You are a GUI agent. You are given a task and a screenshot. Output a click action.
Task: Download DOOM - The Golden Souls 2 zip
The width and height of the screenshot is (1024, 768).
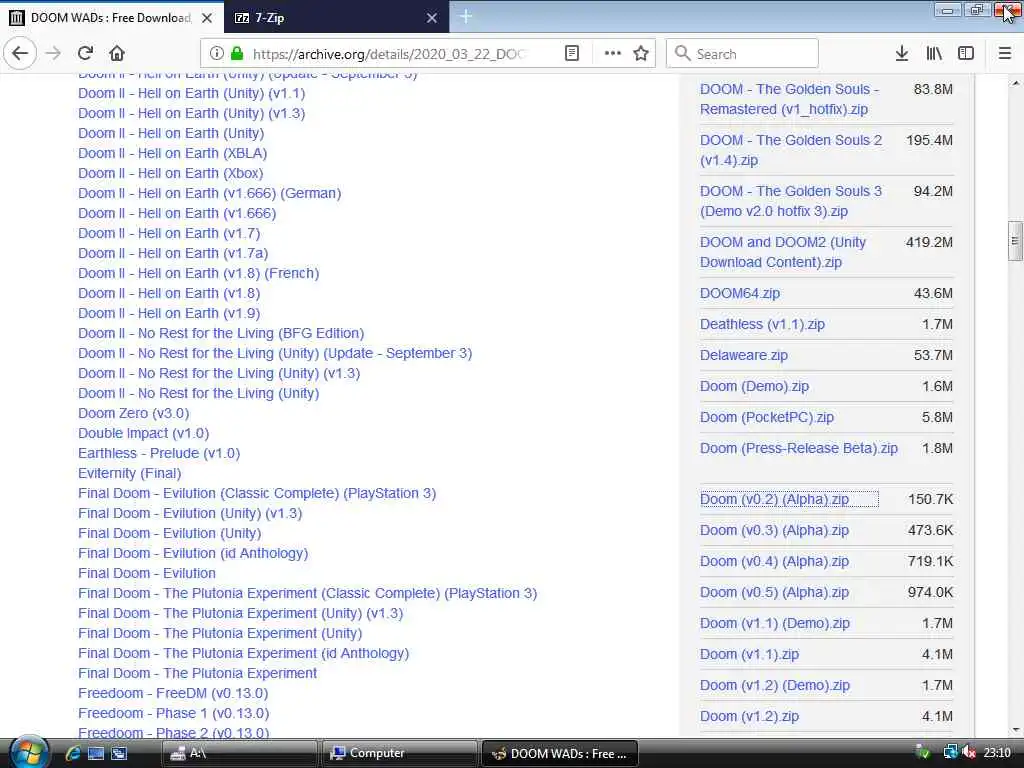[x=791, y=150]
